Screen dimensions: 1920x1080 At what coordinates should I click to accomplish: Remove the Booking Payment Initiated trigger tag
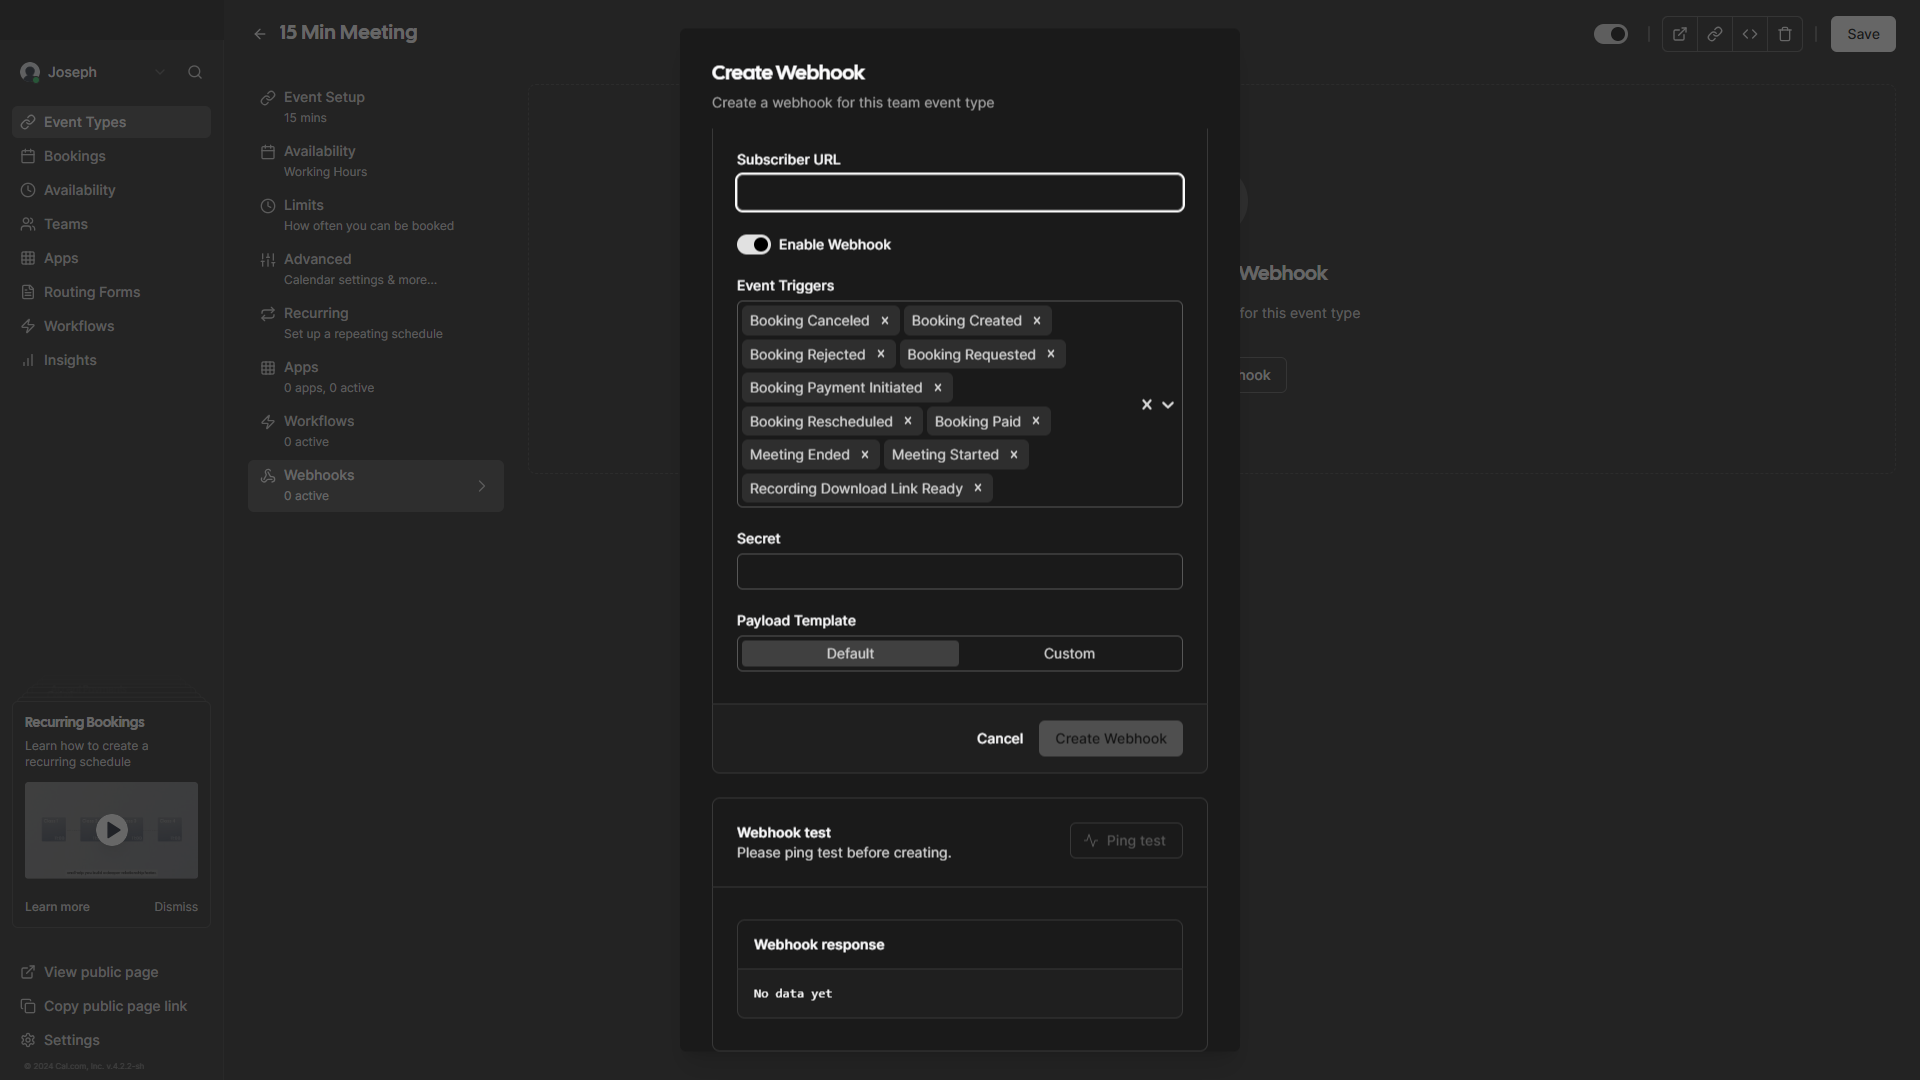[x=938, y=388]
